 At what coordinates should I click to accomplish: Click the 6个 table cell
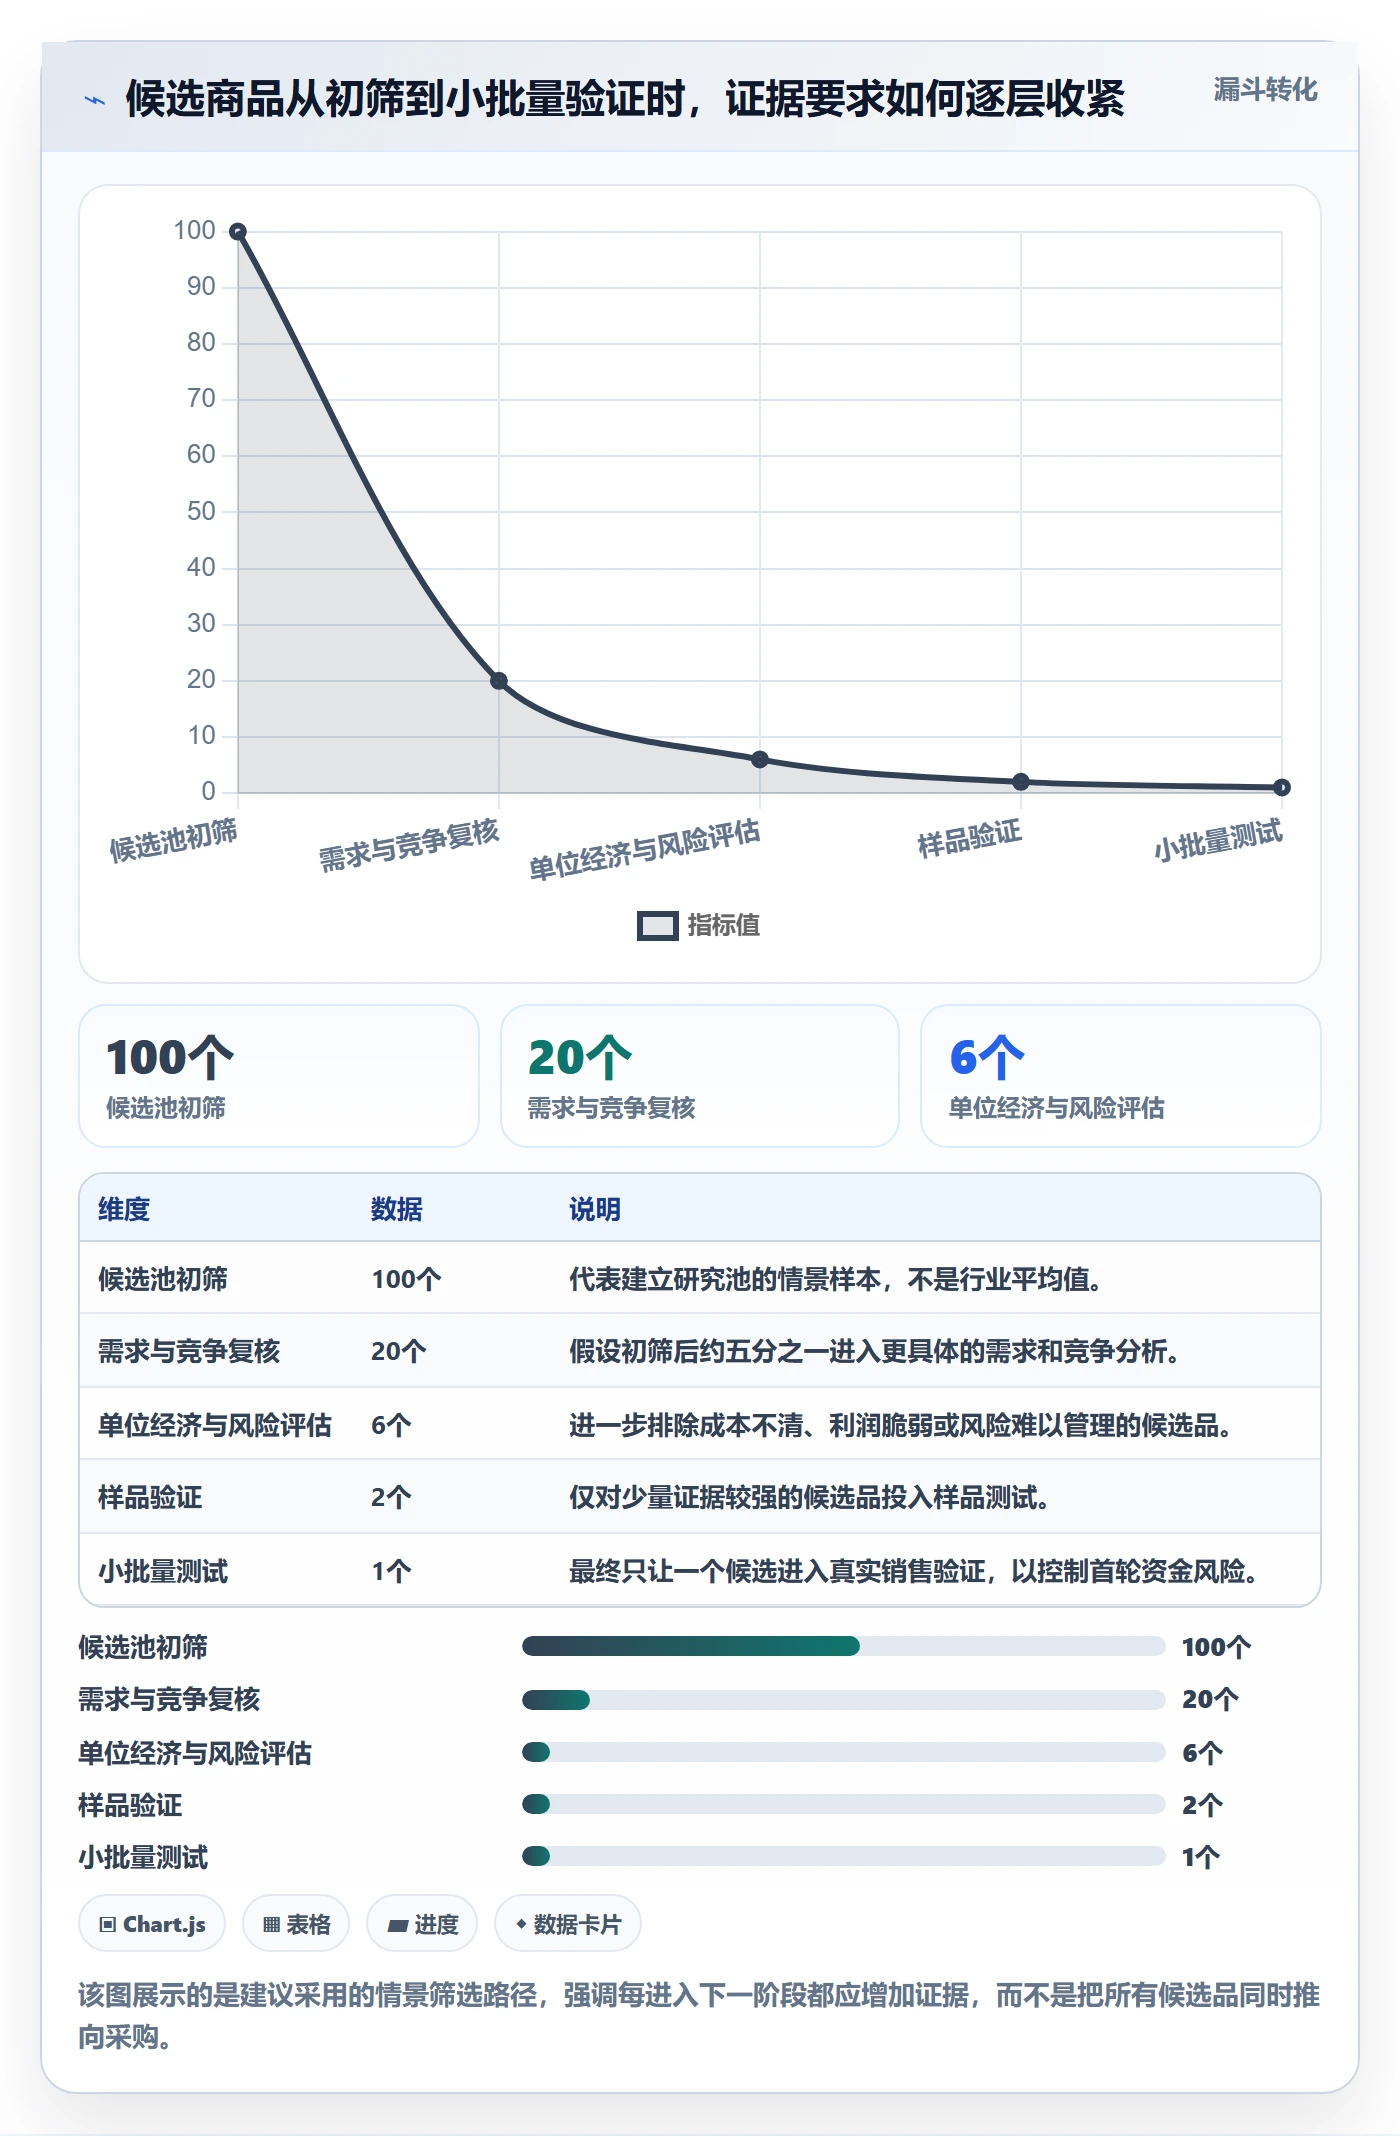tap(391, 1425)
